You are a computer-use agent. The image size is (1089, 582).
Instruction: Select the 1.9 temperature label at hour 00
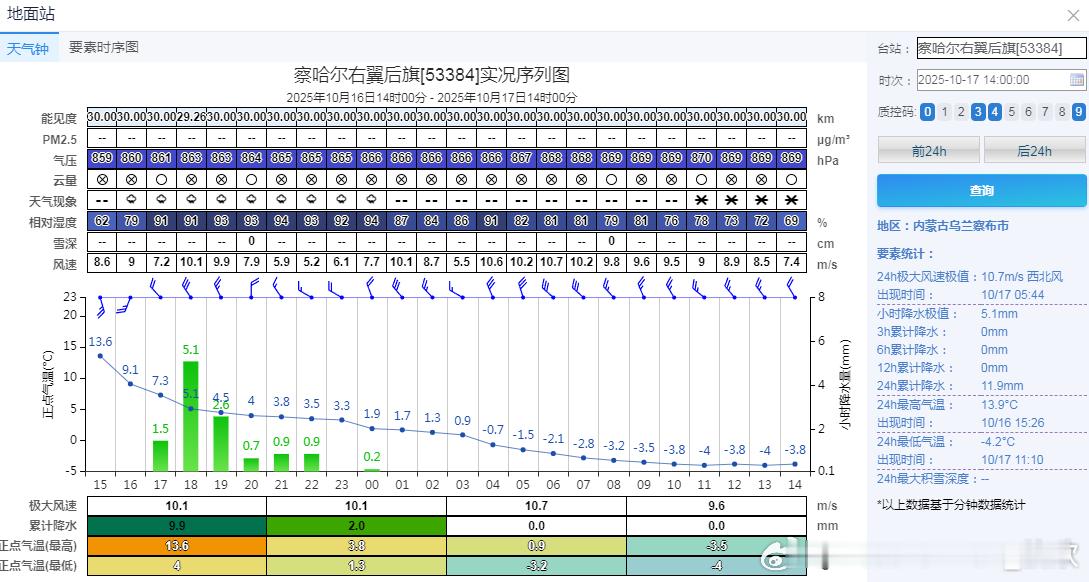(x=372, y=414)
